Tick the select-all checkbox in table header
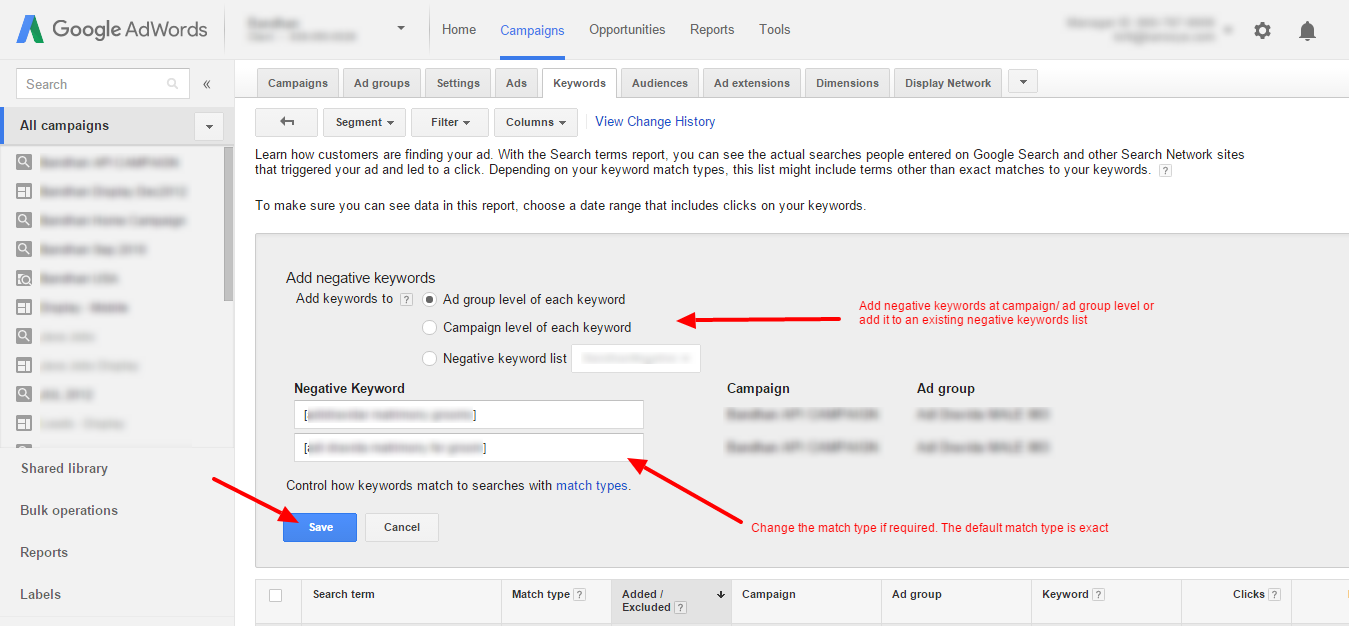The height and width of the screenshot is (626, 1349). 276,595
